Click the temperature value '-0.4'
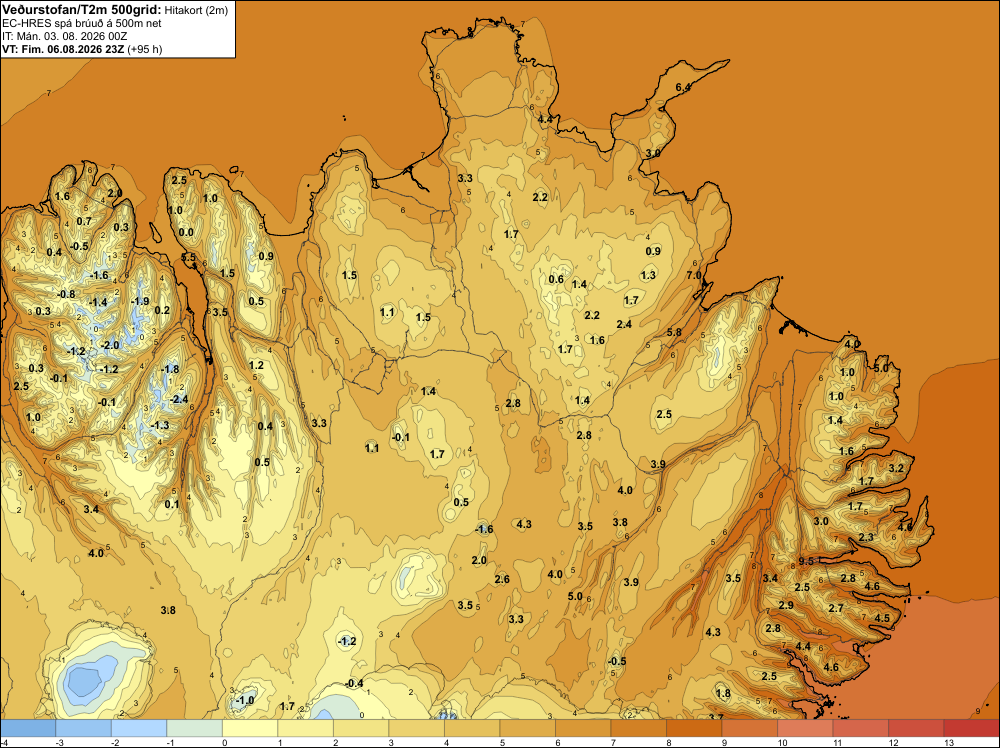 pyautogui.click(x=354, y=684)
